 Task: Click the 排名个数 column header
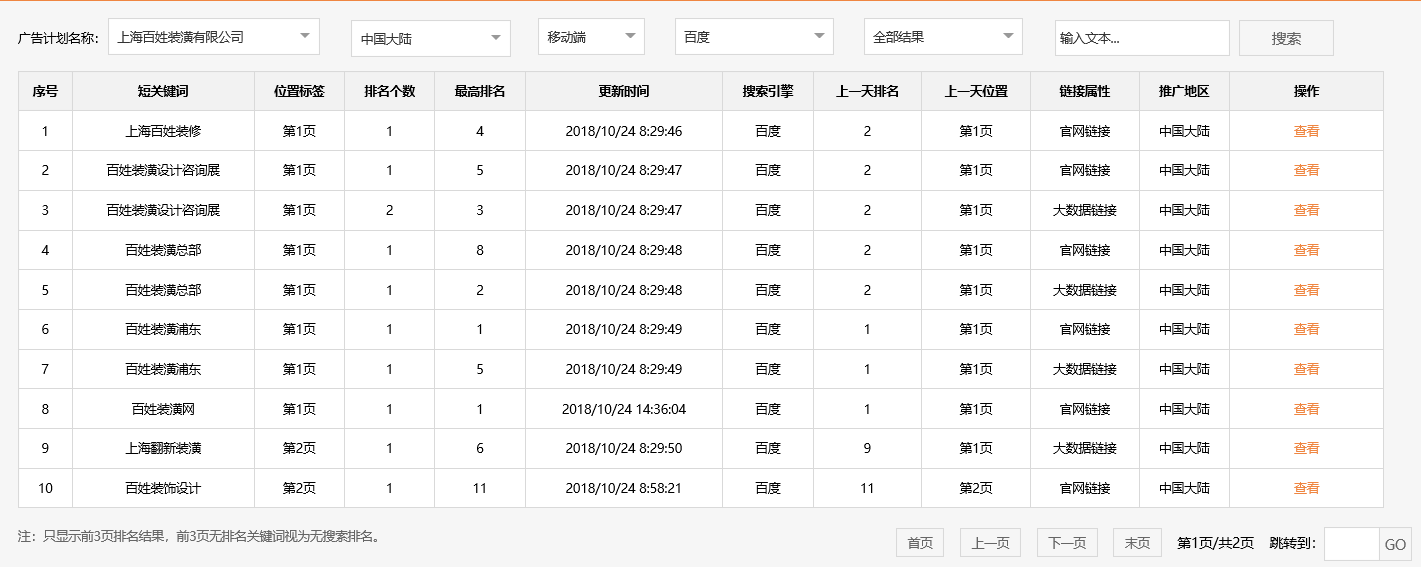click(389, 91)
